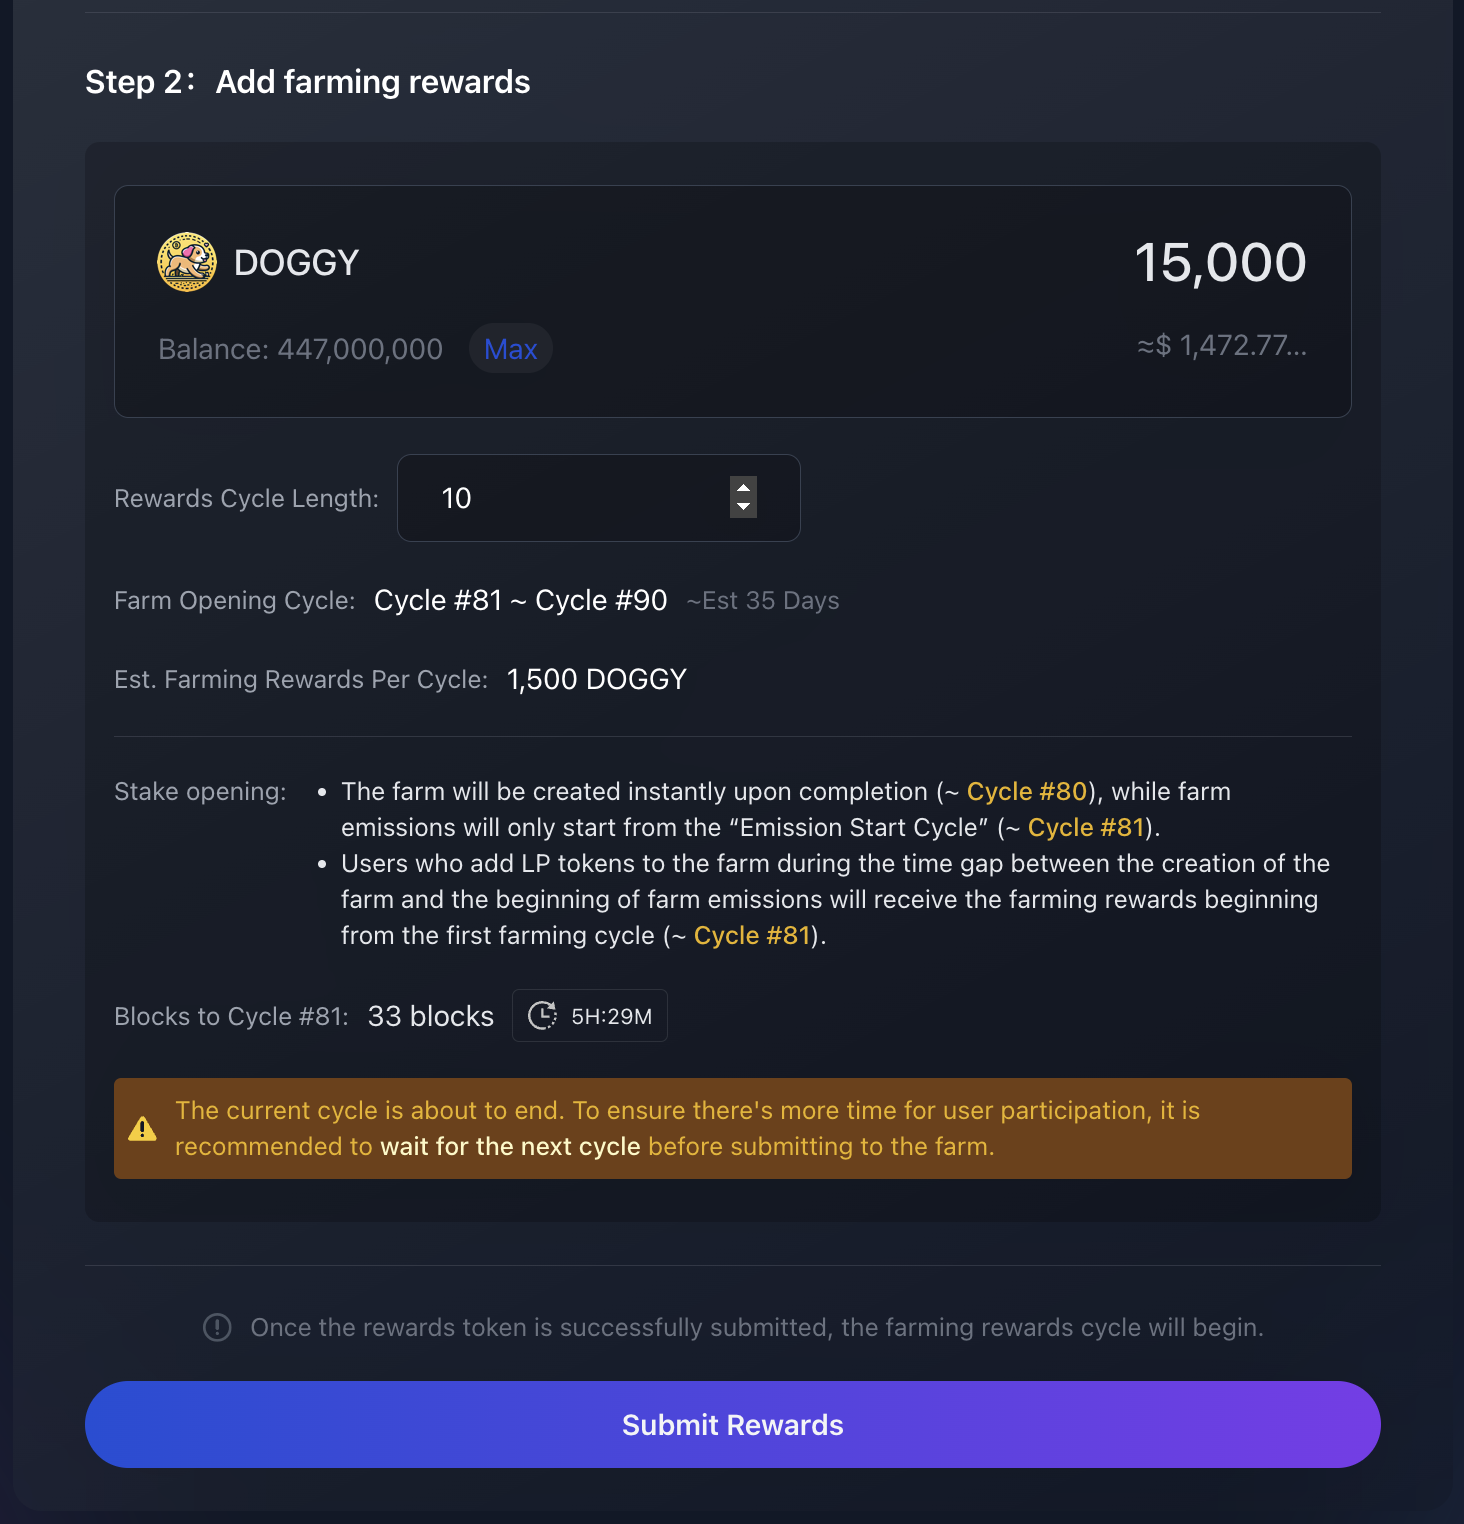Image resolution: width=1464 pixels, height=1524 pixels.
Task: Decrease Rewards Cycle Length with down arrow
Action: tap(743, 507)
